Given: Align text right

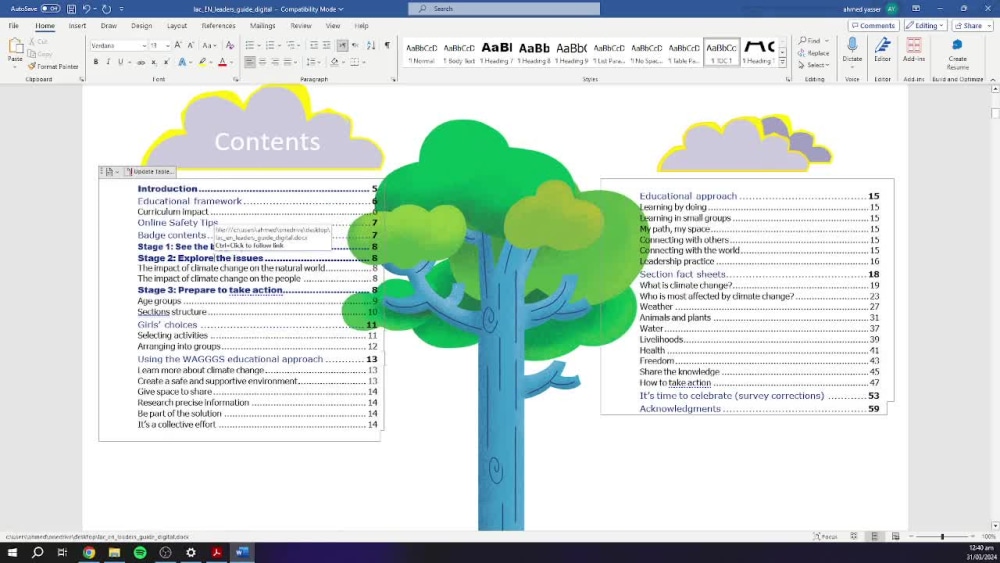Looking at the screenshot, I should [275, 62].
